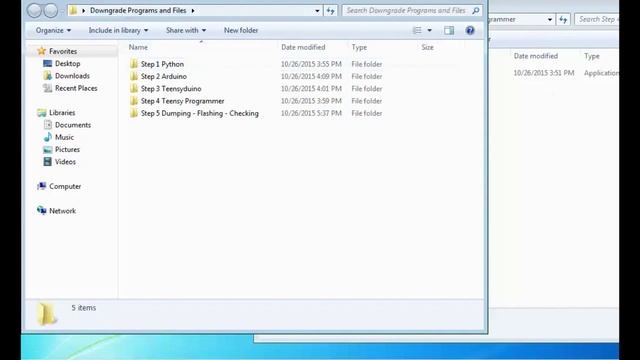
Task: Select Music under Libraries
Action: click(64, 137)
